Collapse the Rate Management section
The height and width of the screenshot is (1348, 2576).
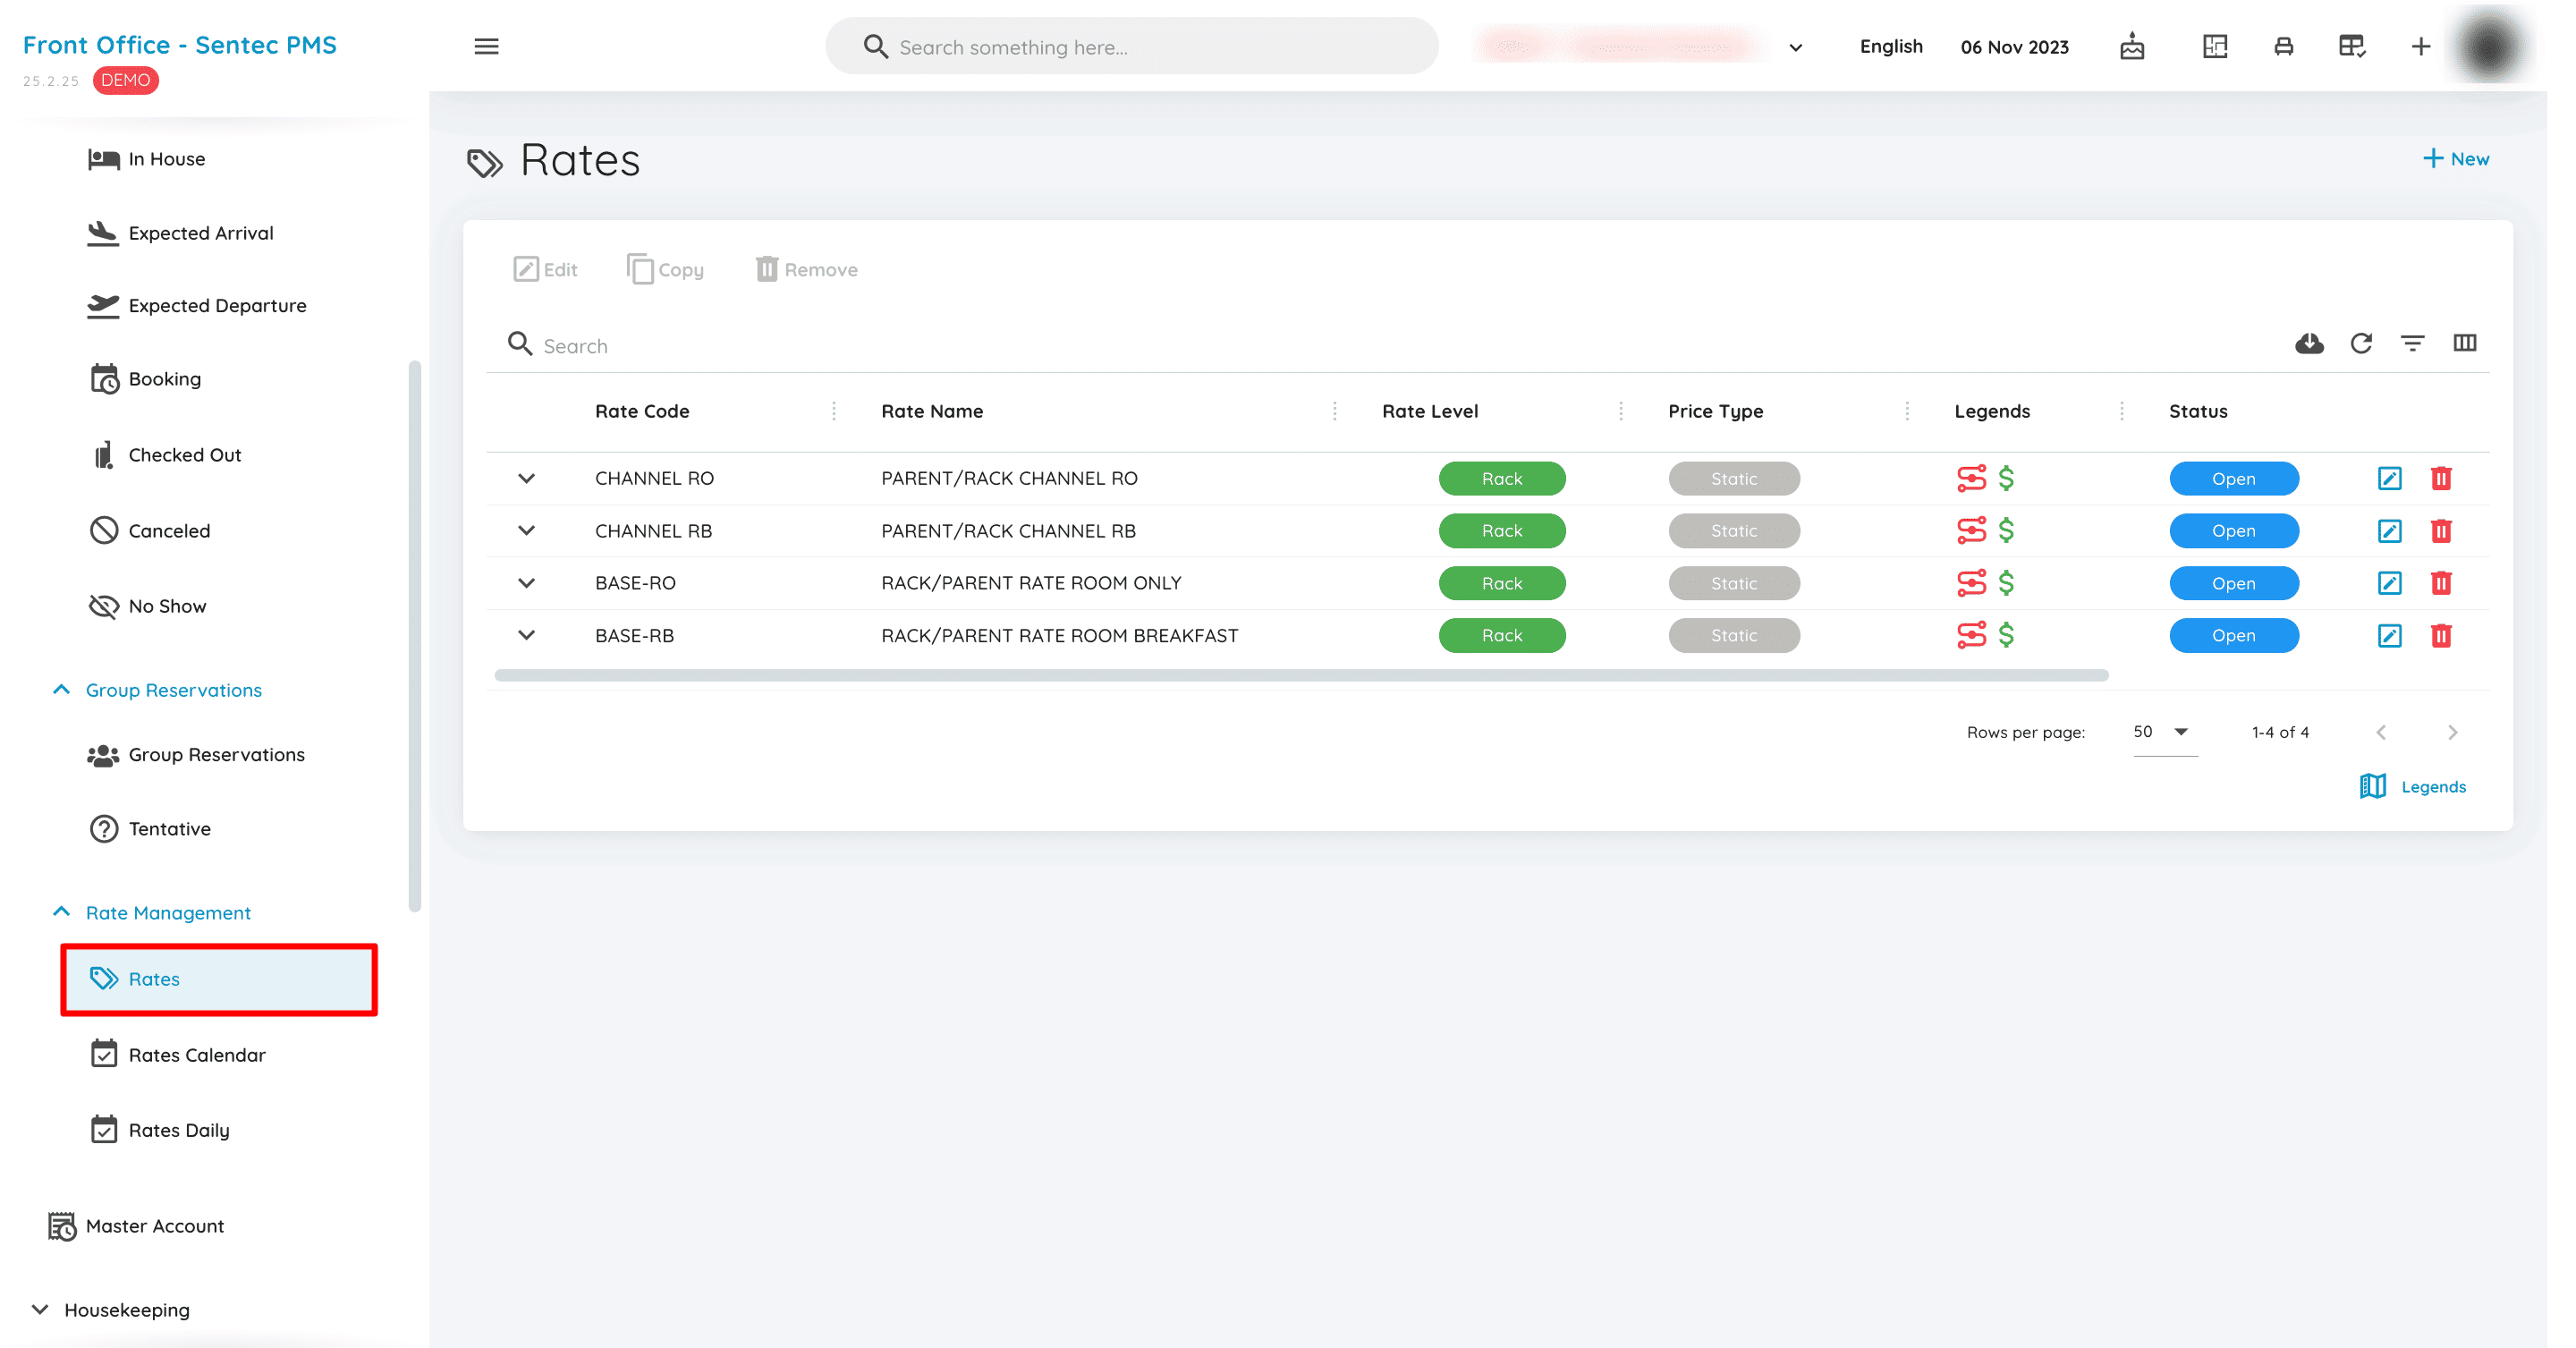(x=151, y=912)
